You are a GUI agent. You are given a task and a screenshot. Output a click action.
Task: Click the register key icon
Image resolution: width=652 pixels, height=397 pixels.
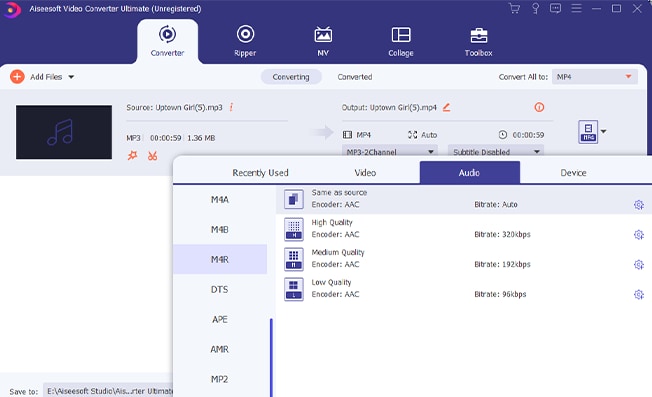536,8
